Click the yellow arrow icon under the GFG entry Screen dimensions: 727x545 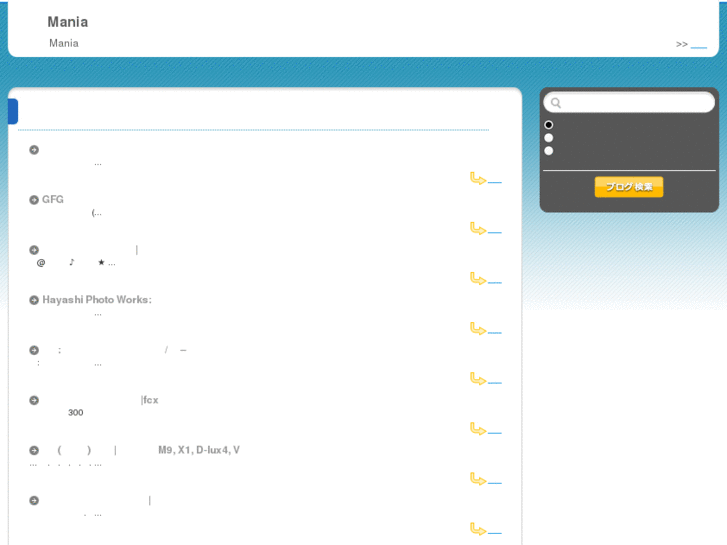point(478,229)
